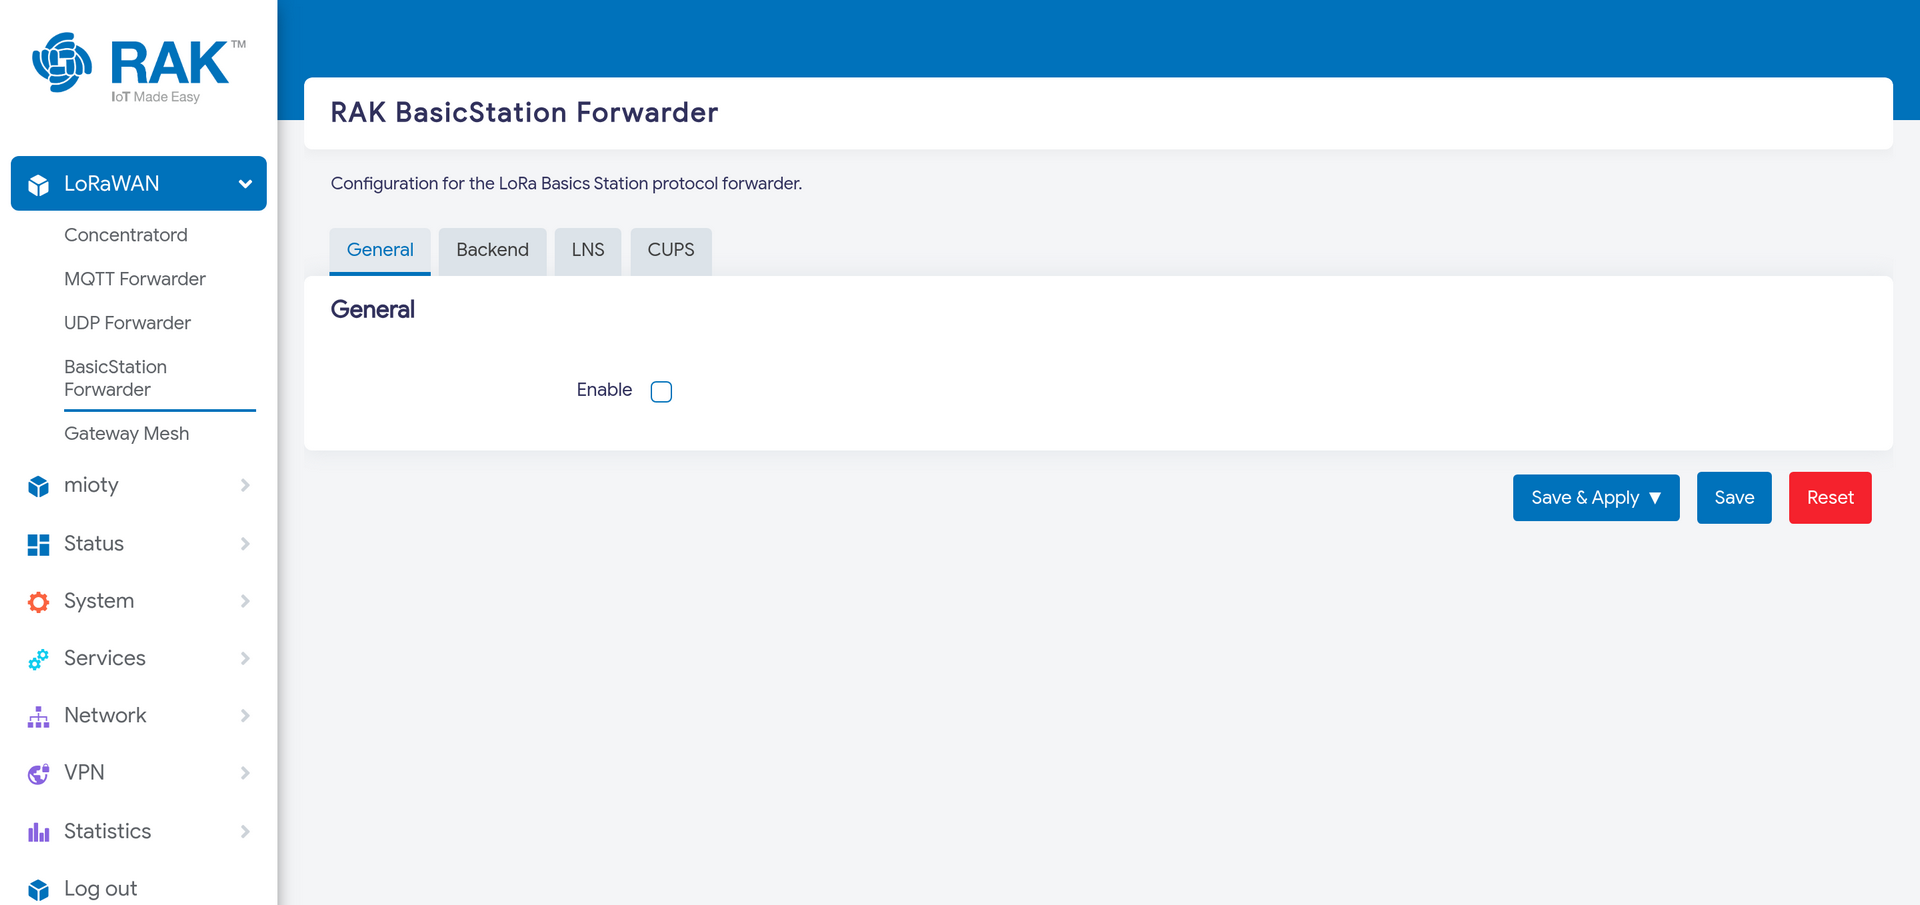
Task: Click the 'RAK BasicStation Forwarder' heading
Action: tap(524, 113)
